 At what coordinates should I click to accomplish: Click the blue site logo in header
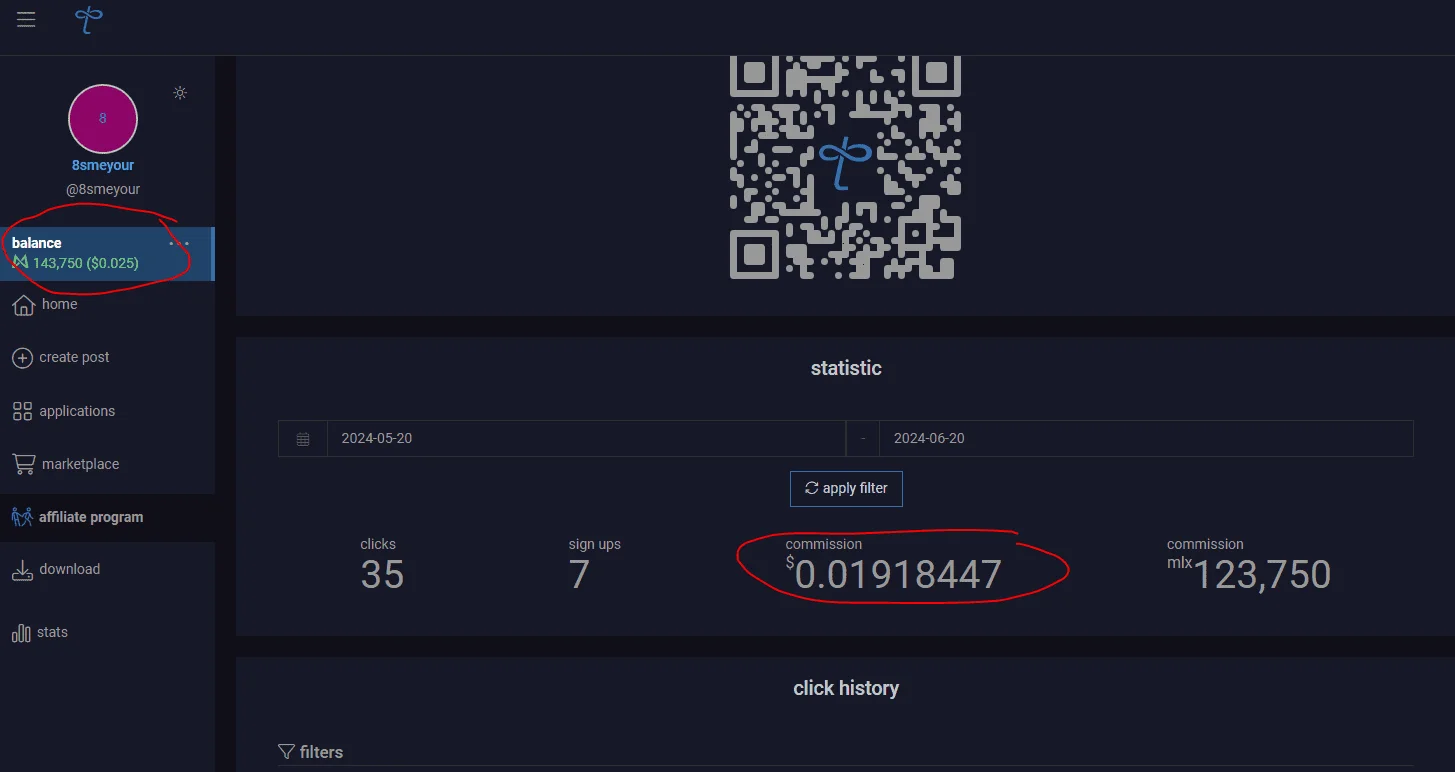point(89,19)
